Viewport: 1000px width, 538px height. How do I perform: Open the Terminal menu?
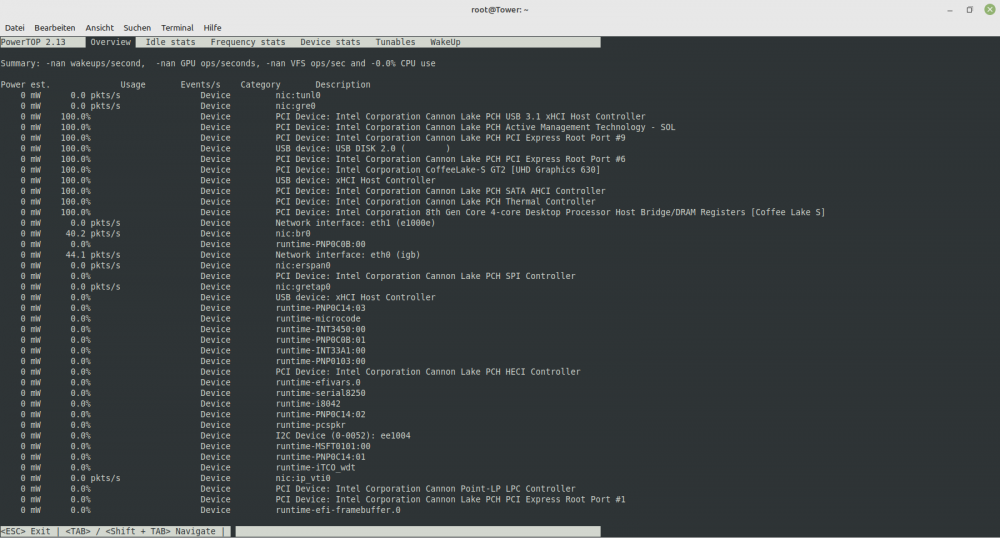pyautogui.click(x=177, y=27)
